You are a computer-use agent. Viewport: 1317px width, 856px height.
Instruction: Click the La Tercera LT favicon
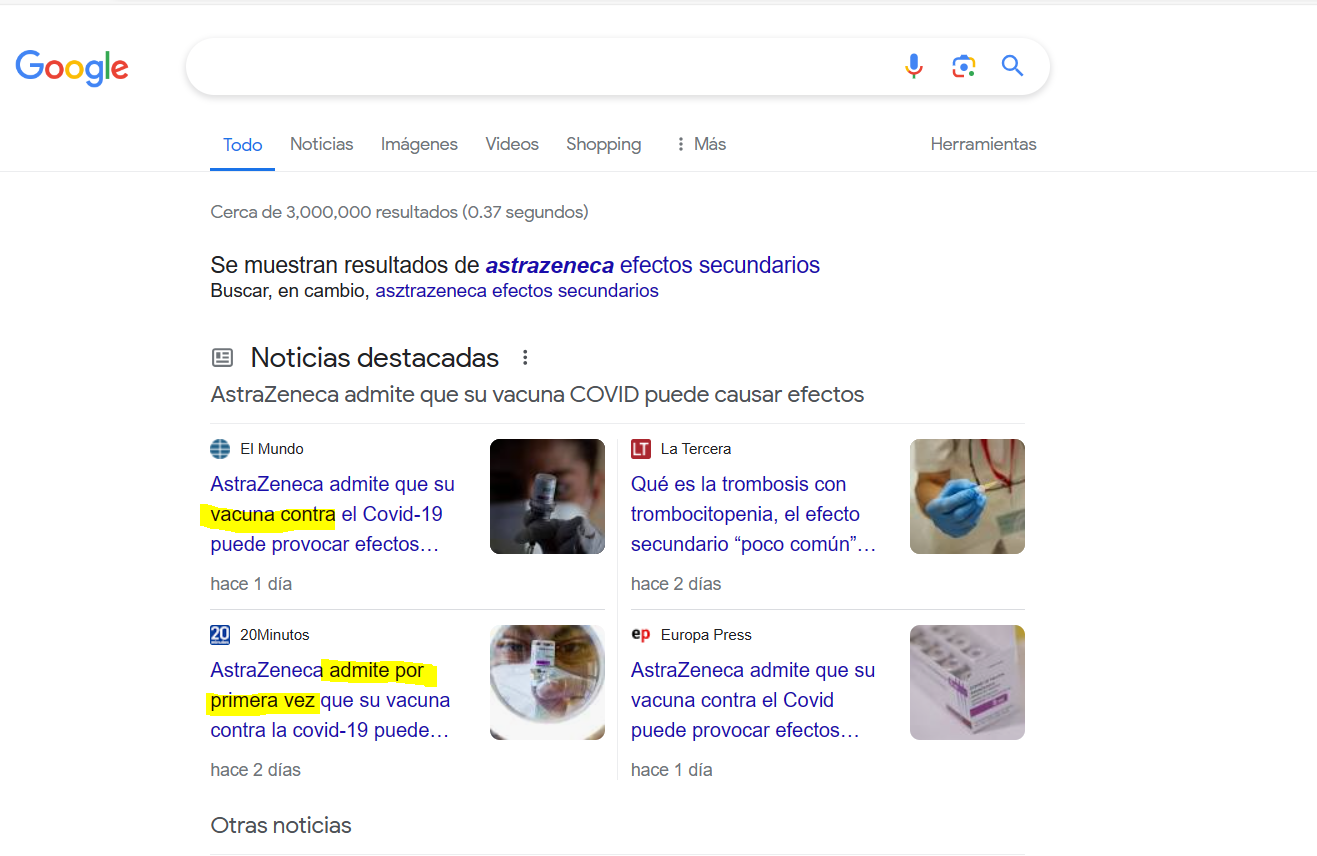[641, 449]
